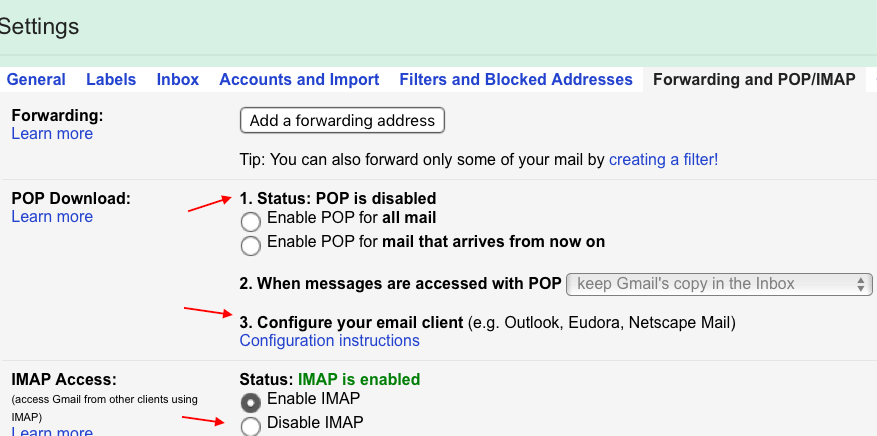Open Accounts and Import tab
877x436 pixels.
tap(299, 79)
